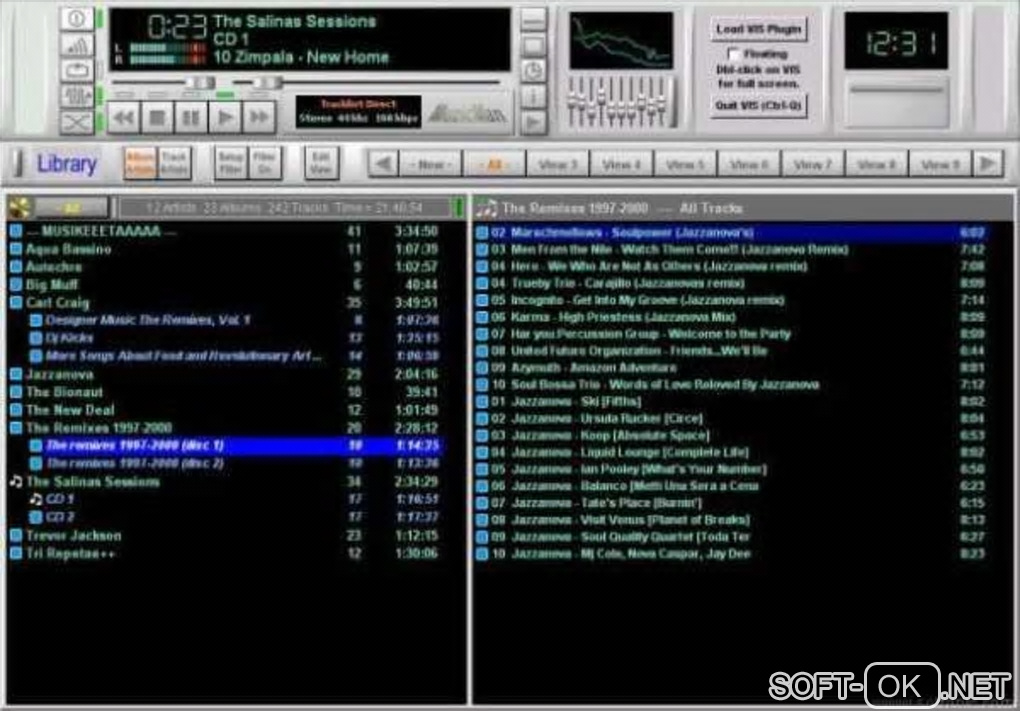Image resolution: width=1020 pixels, height=711 pixels.
Task: Click the music note icon beside CD 1
Action: (x=36, y=499)
